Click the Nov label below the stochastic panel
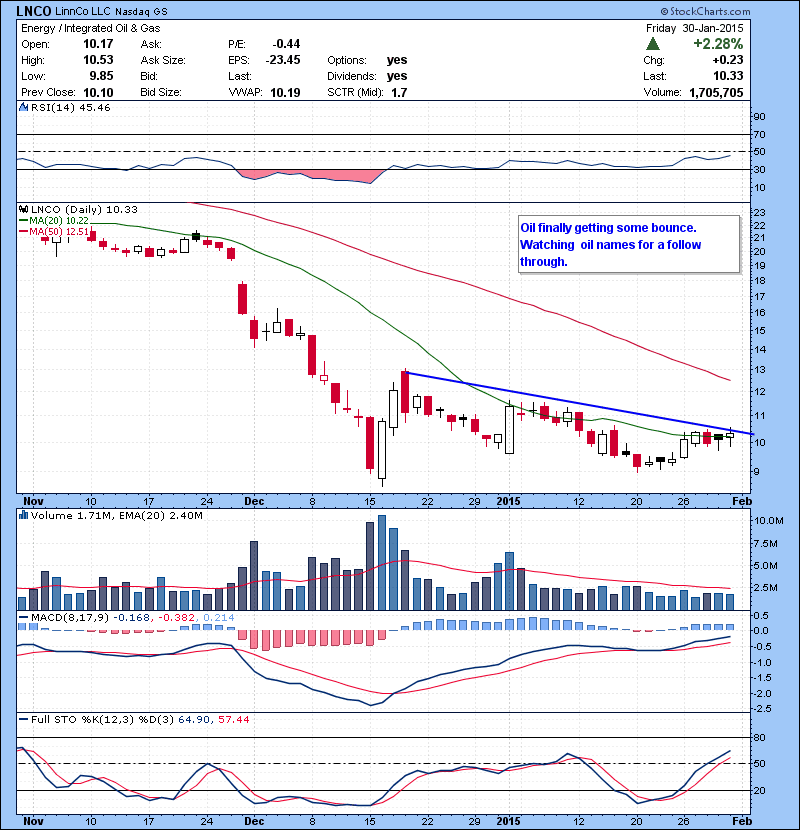The image size is (800, 830). [x=33, y=820]
